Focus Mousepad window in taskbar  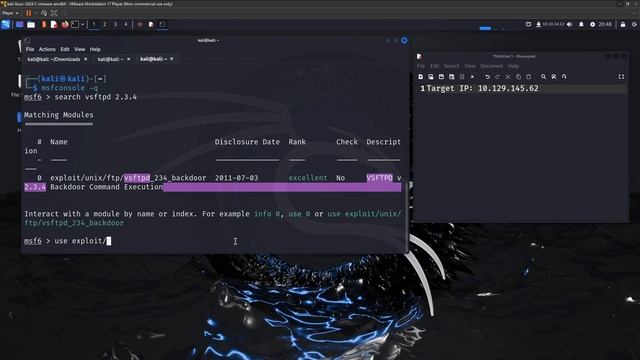point(151,24)
